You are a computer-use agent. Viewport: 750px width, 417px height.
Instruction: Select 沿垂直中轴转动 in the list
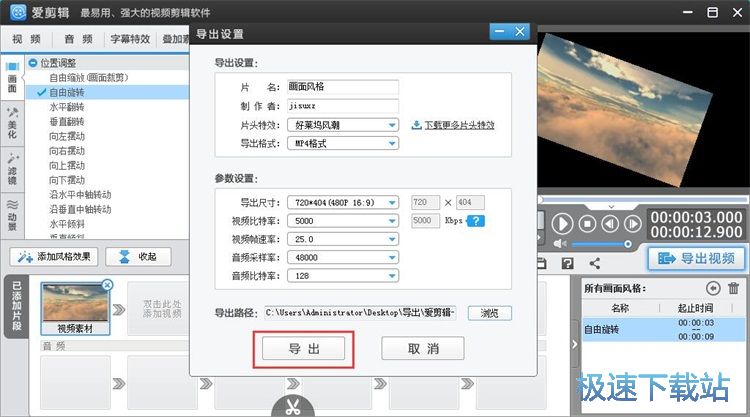[80, 209]
